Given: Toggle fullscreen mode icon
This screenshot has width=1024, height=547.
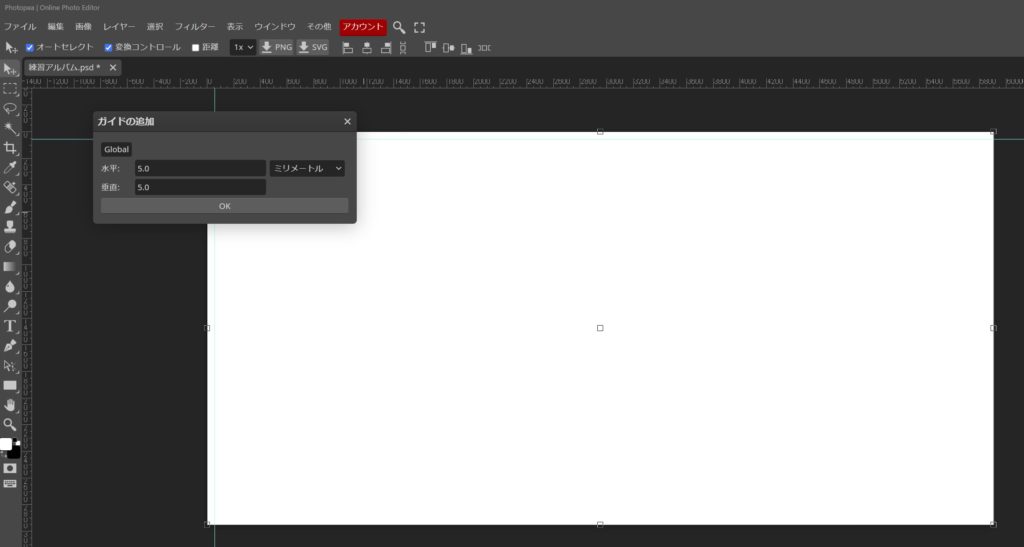Looking at the screenshot, I should pyautogui.click(x=419, y=27).
